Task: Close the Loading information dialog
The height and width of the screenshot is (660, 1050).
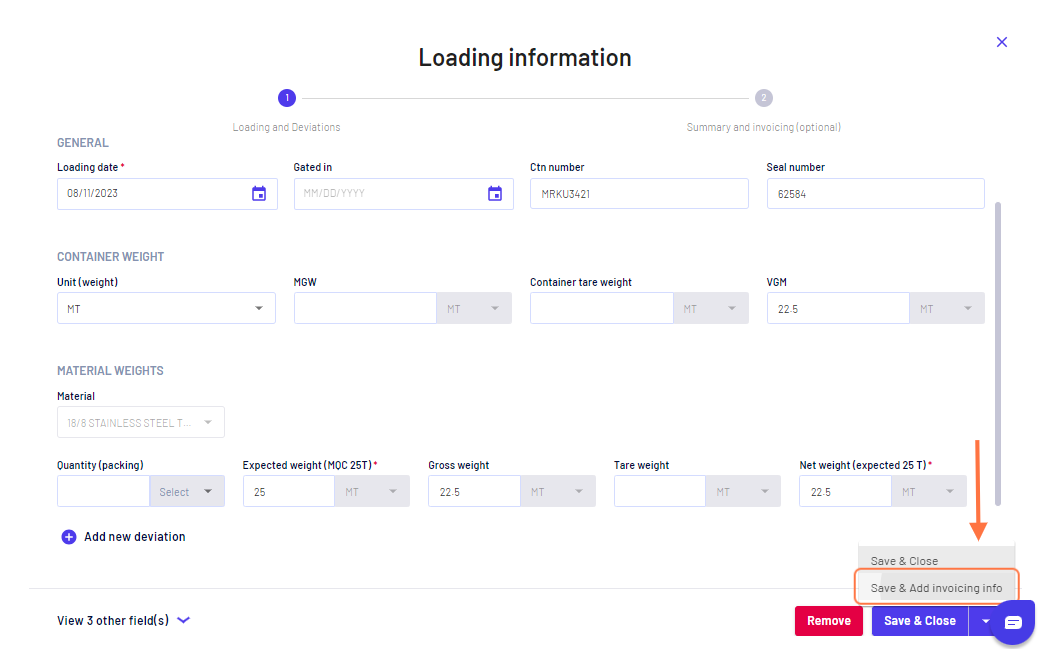Action: 1002,42
